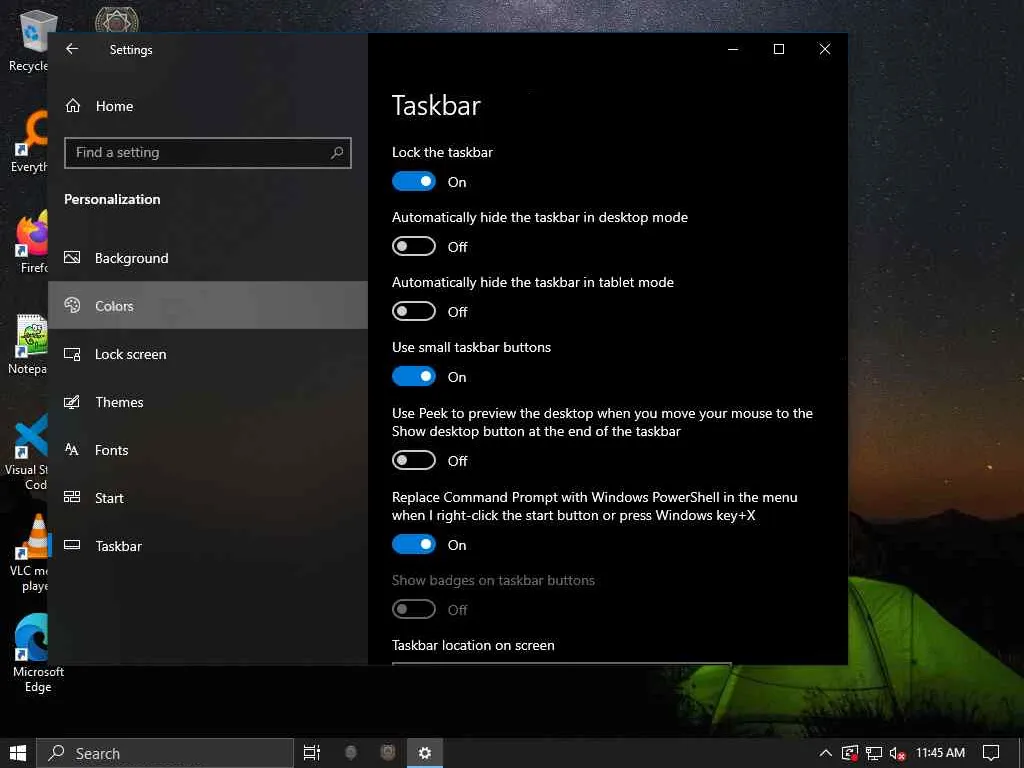Image resolution: width=1024 pixels, height=768 pixels.
Task: Open the Start settings page
Action: tap(208, 498)
